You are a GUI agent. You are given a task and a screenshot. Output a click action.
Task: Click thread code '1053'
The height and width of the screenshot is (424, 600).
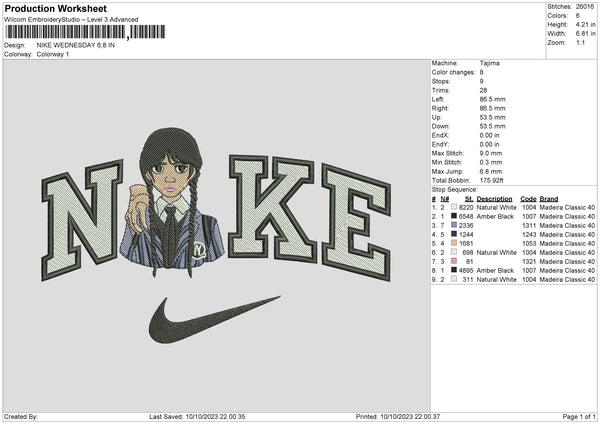click(529, 243)
